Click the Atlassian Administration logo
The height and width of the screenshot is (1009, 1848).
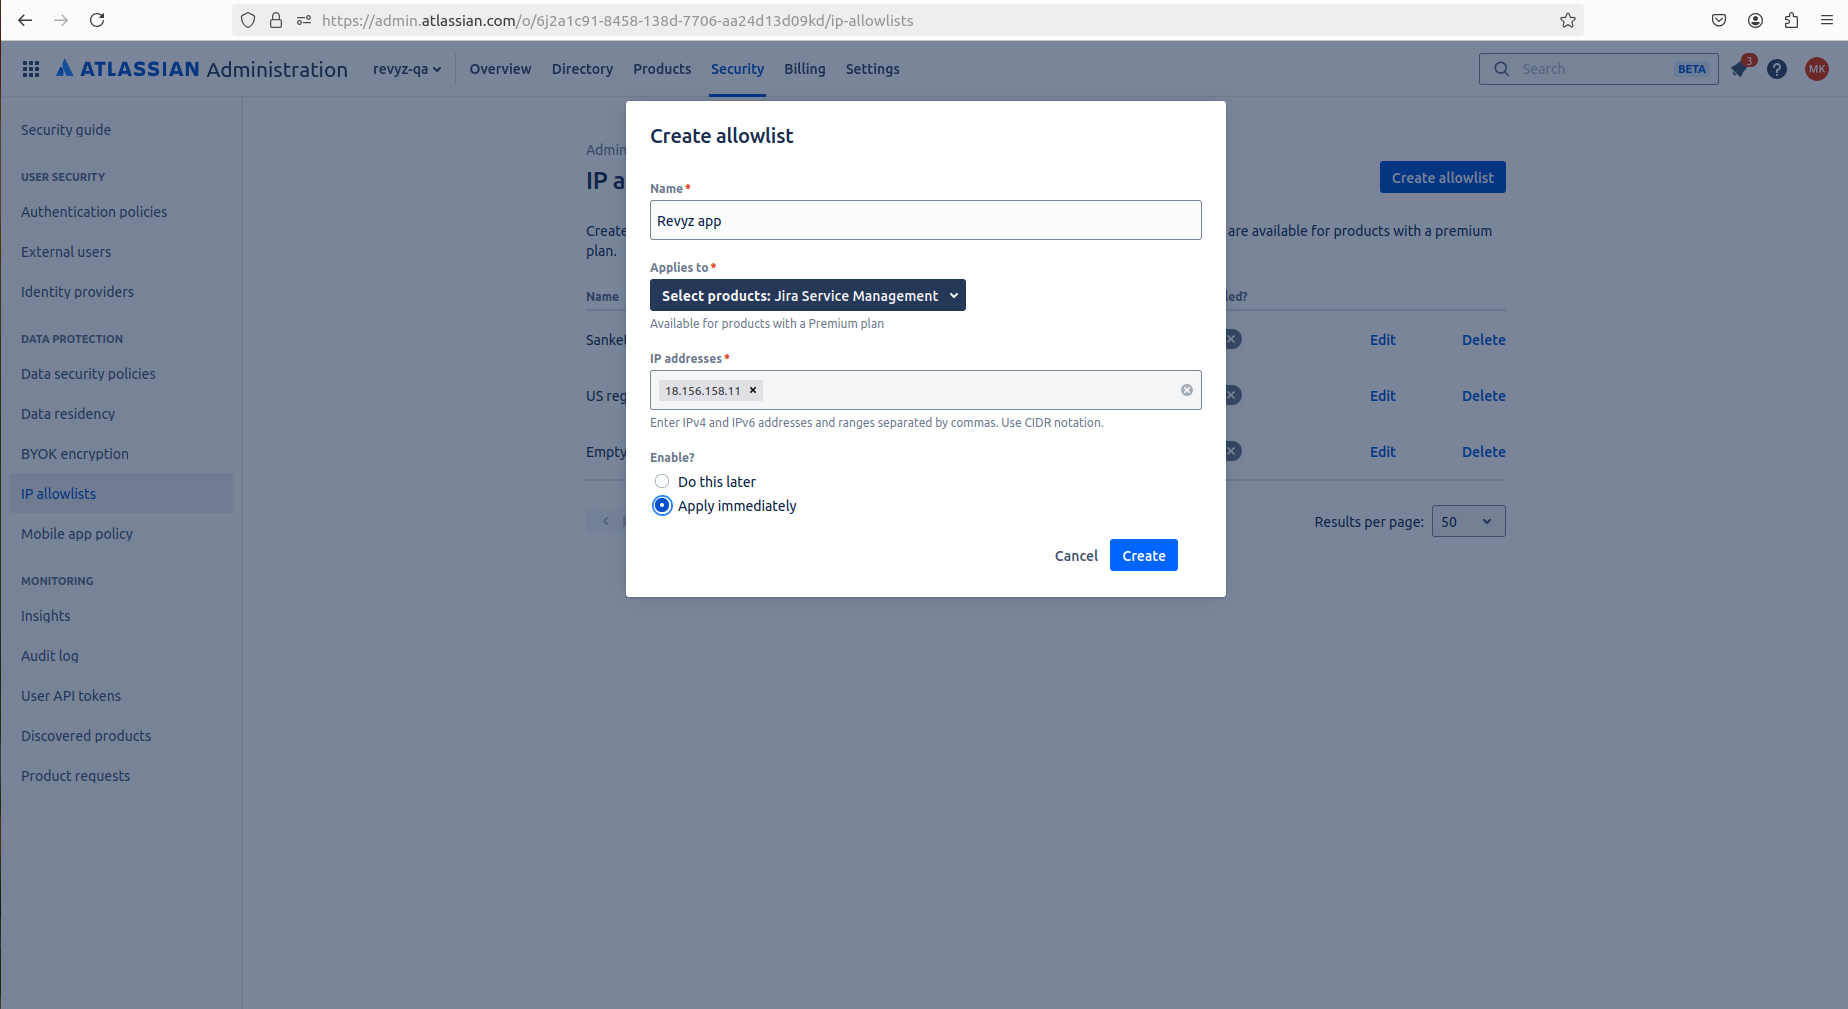(202, 69)
